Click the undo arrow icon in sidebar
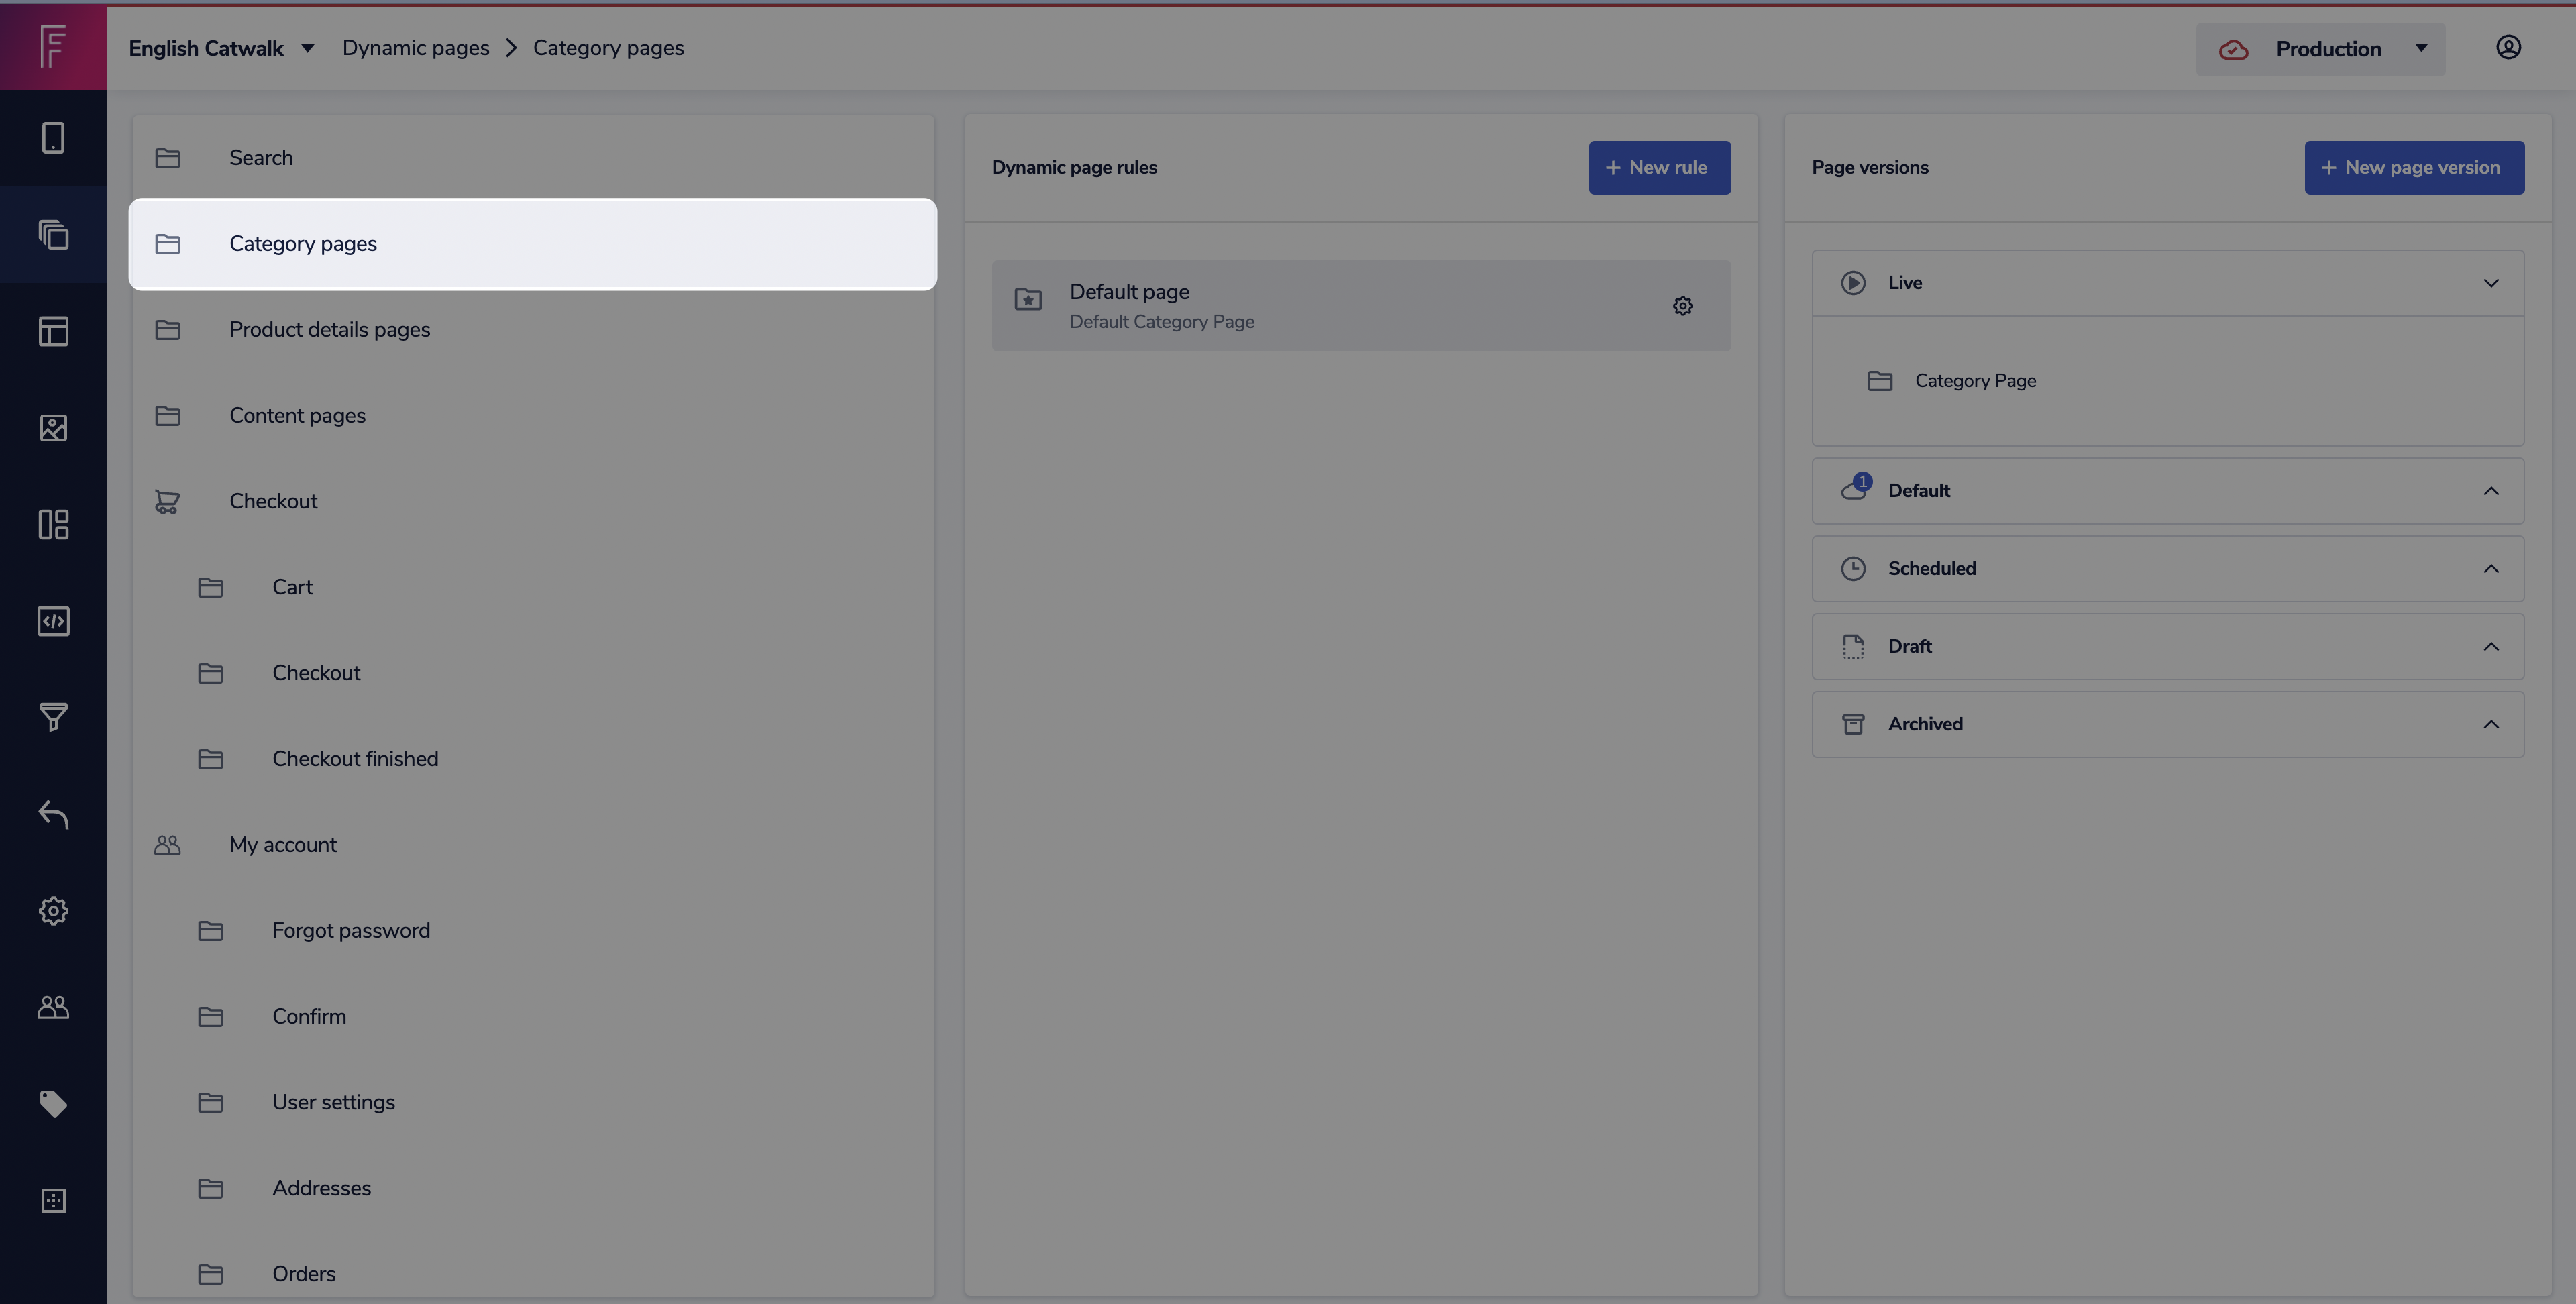 [53, 814]
